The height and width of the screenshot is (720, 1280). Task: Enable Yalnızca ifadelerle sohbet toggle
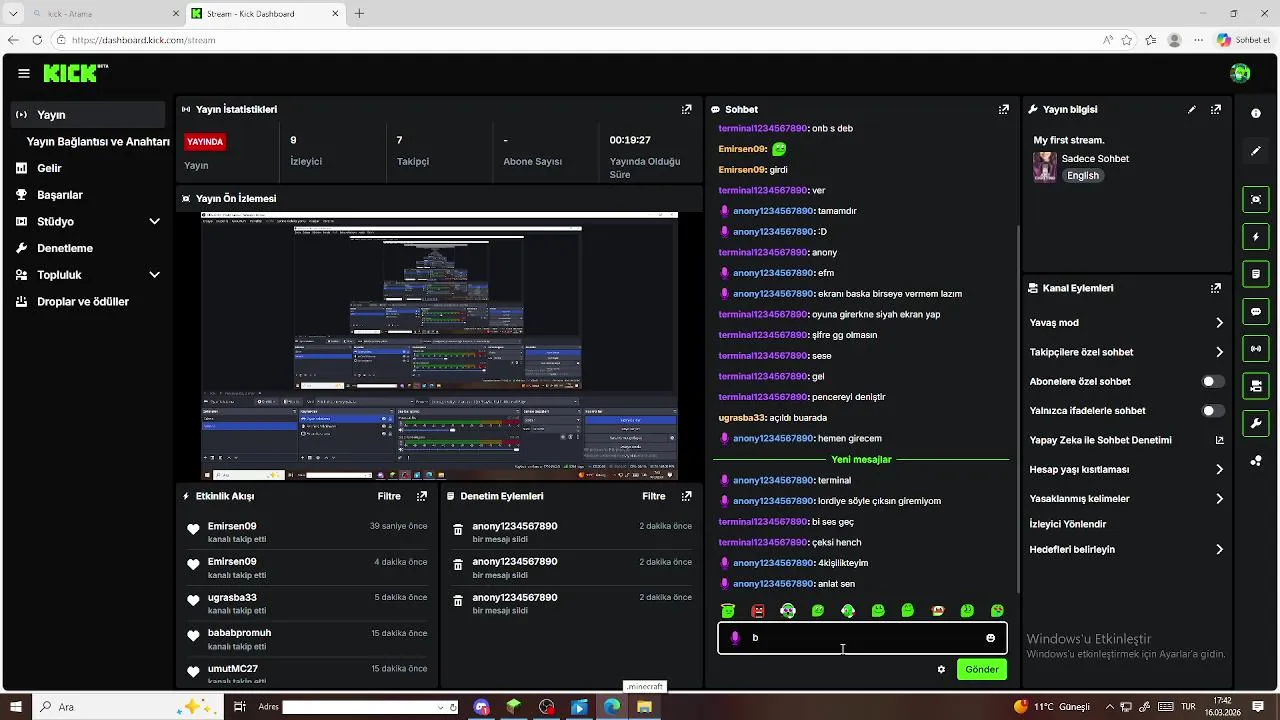[x=1213, y=411]
